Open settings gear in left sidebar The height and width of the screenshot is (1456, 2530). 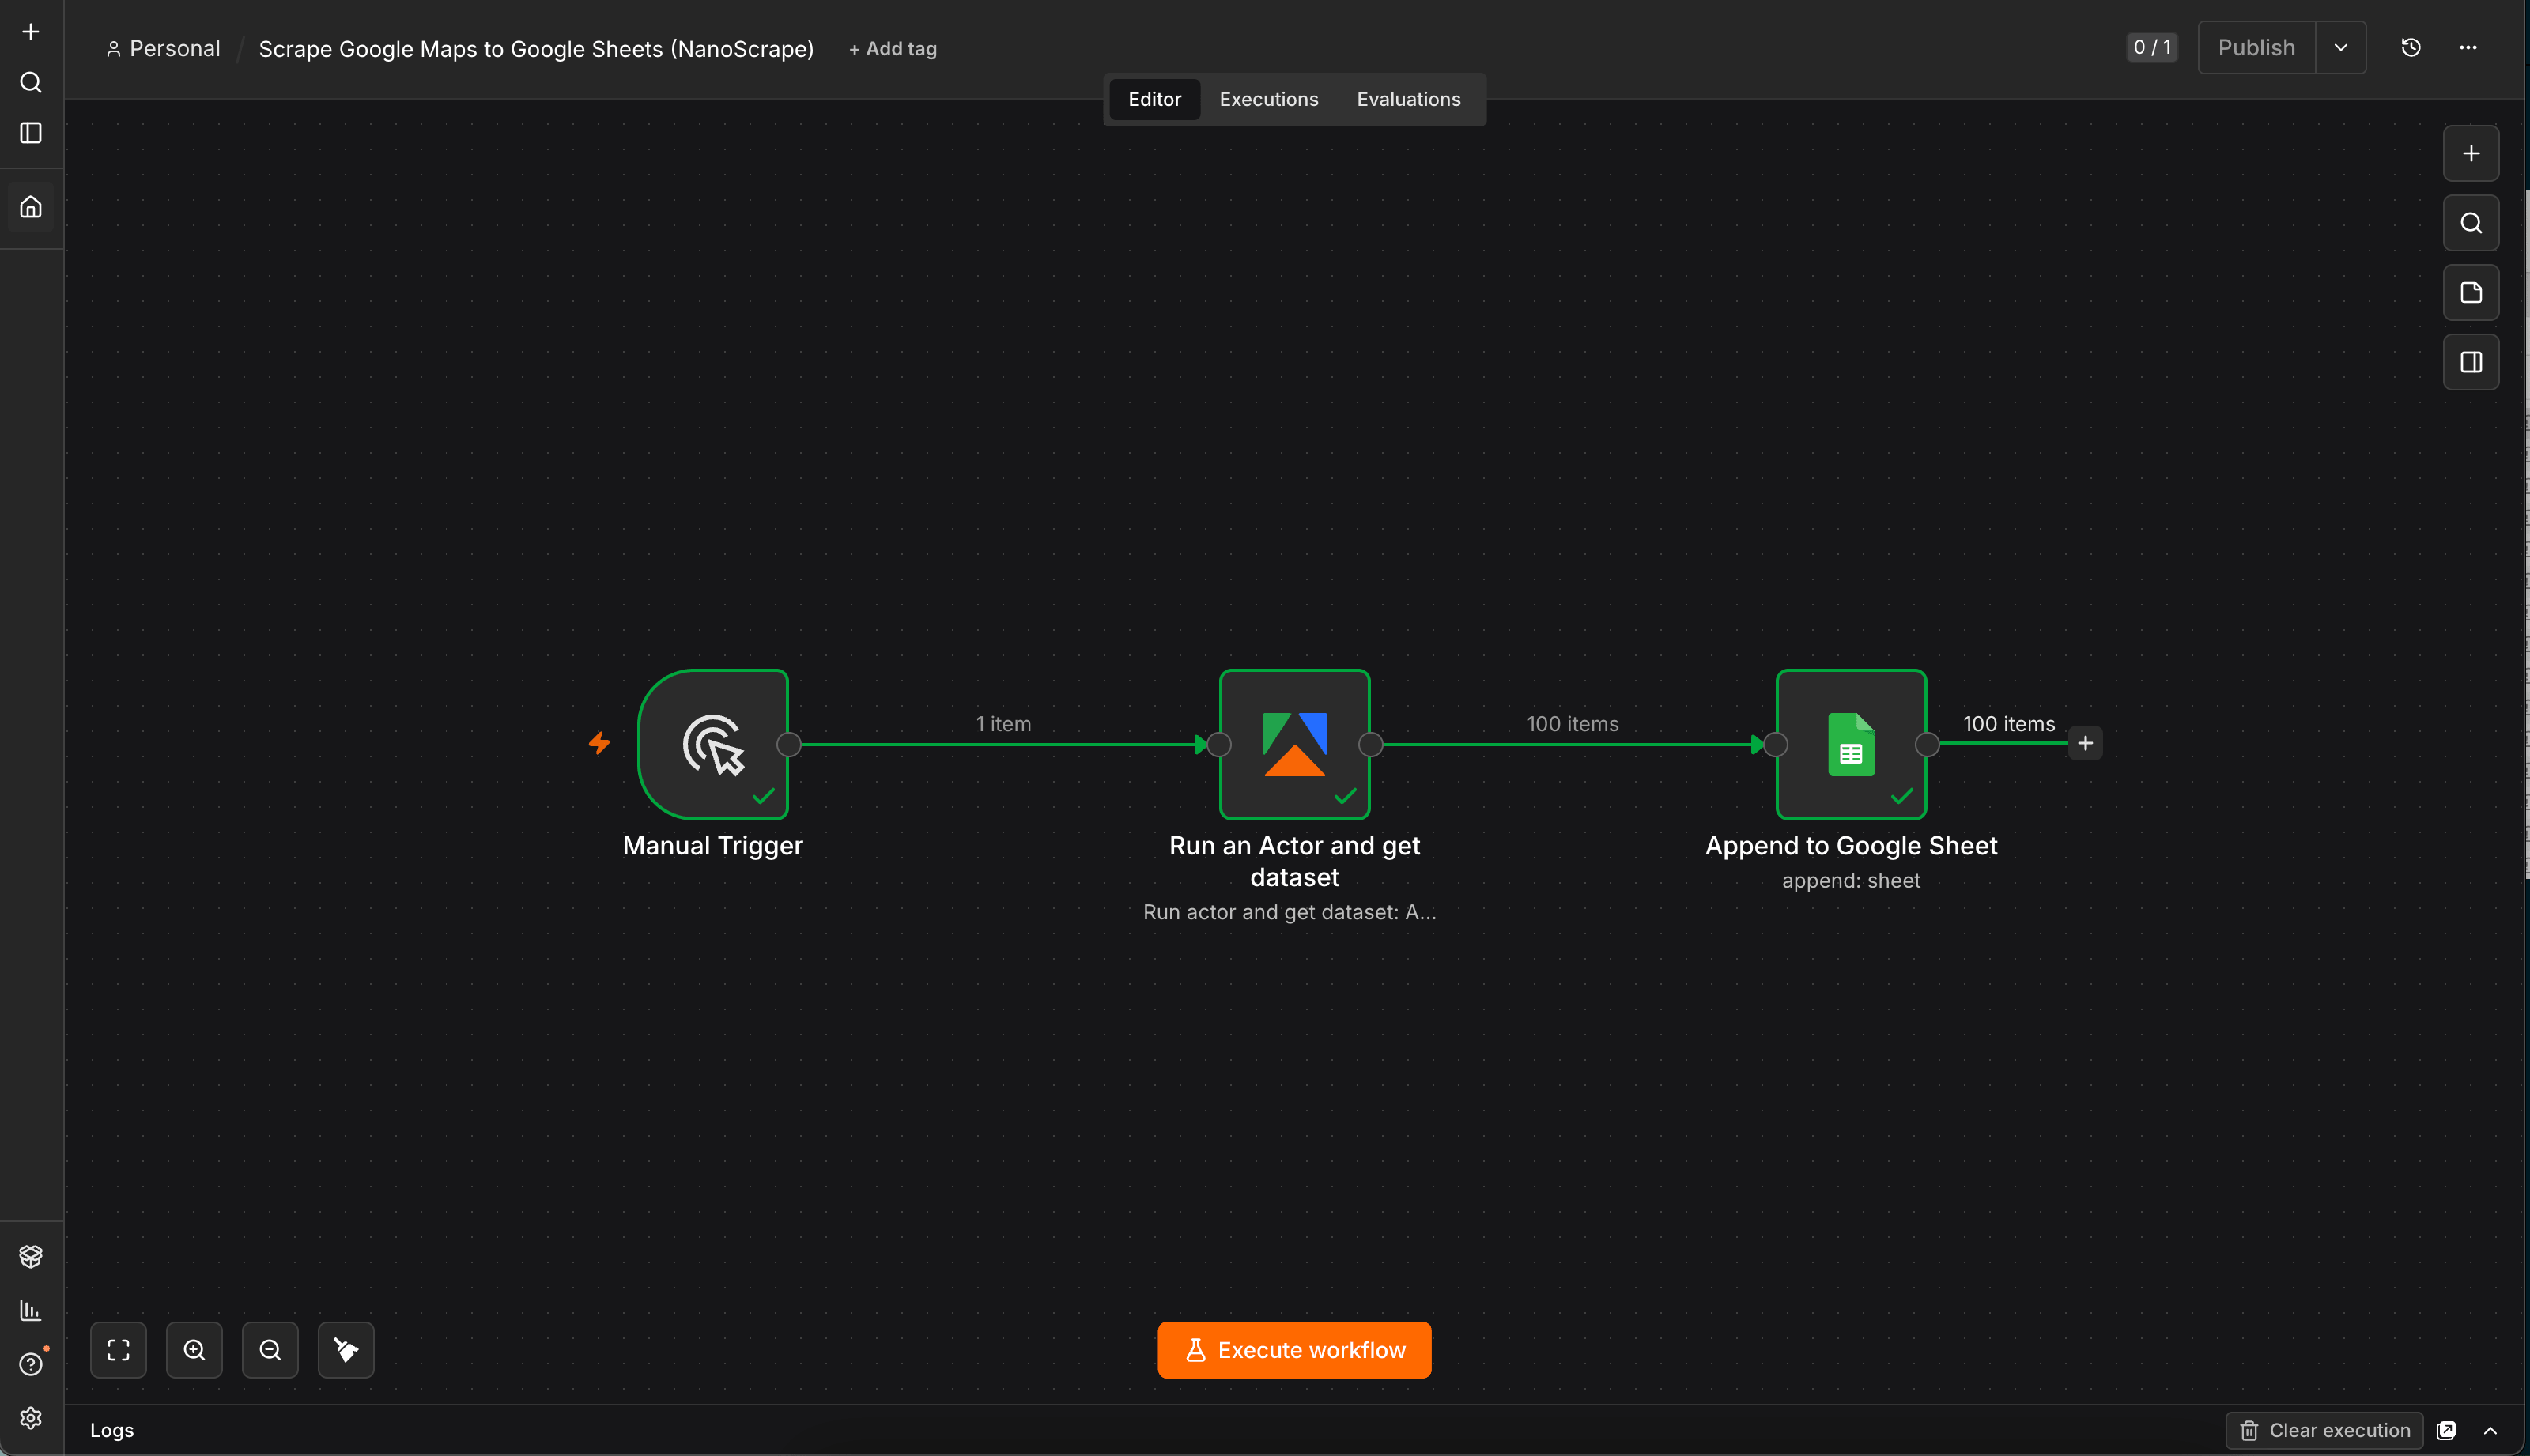[x=31, y=1418]
